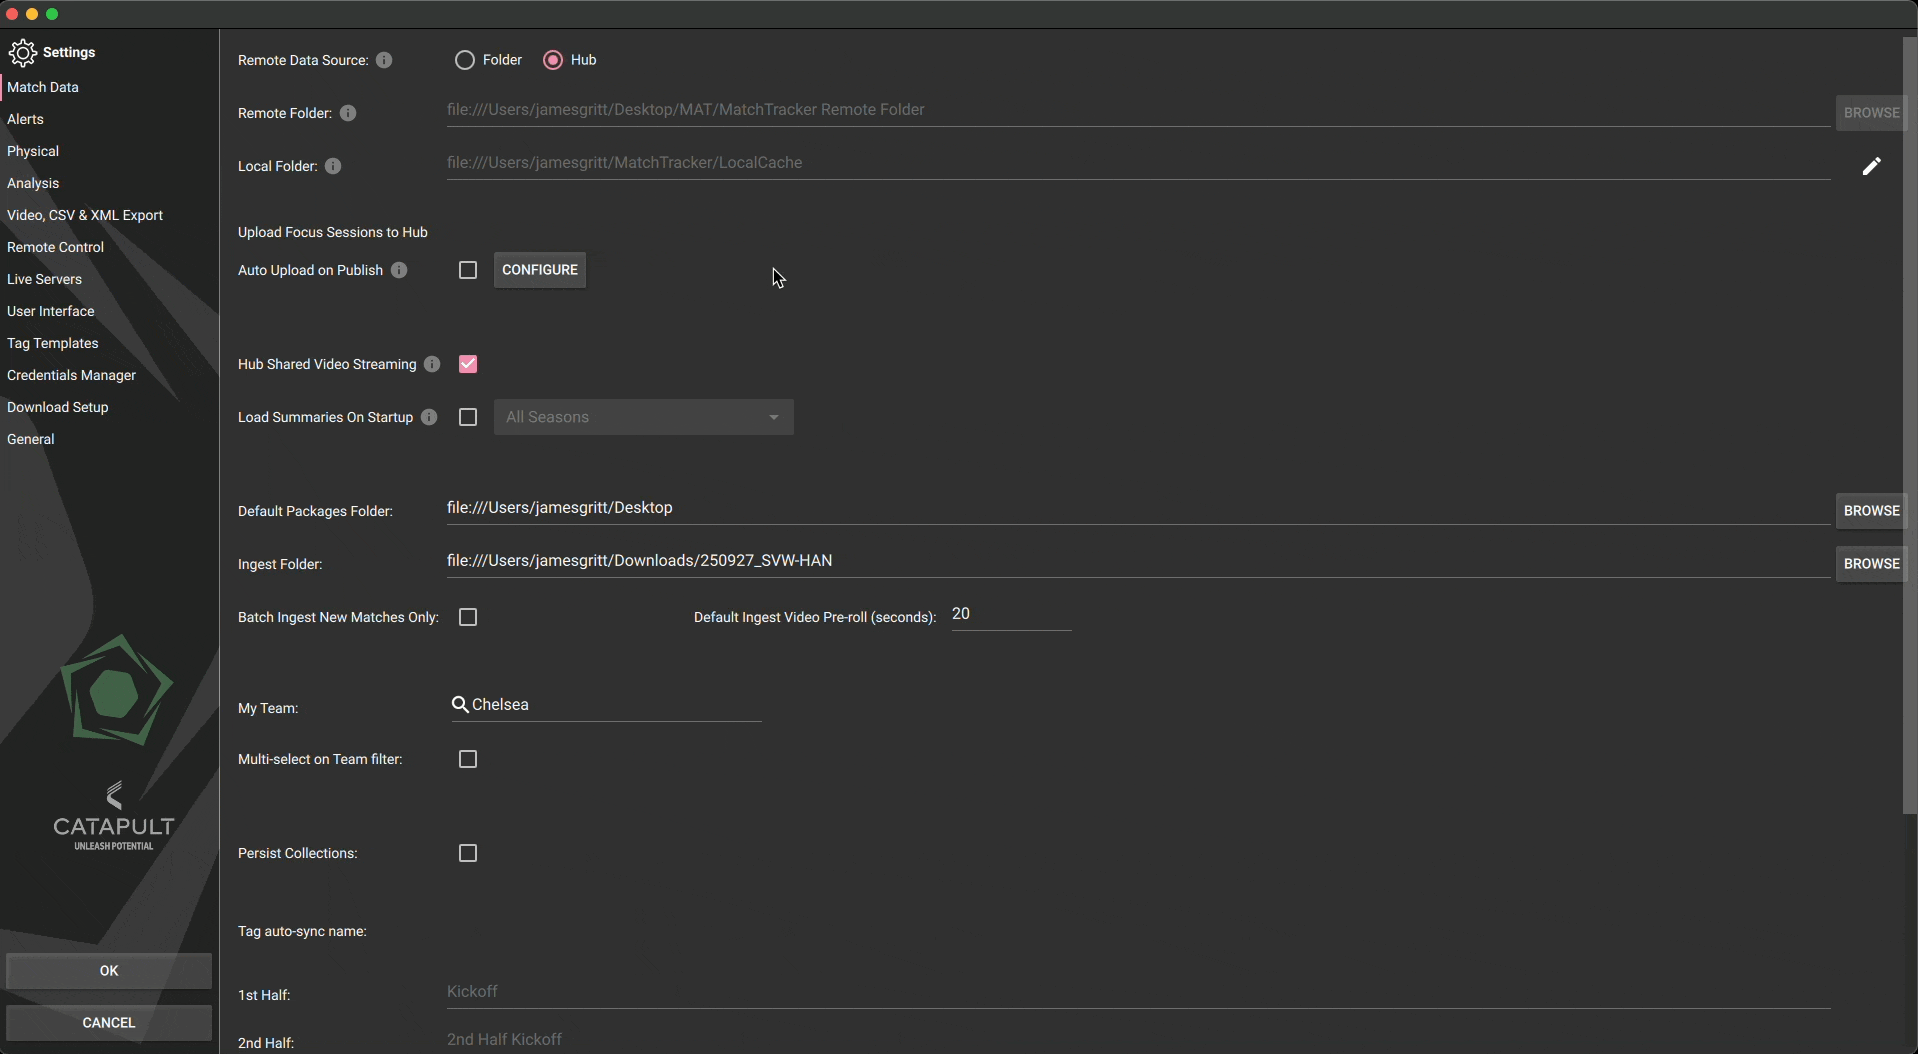Click info icon for Hub Shared Video Streaming

pyautogui.click(x=432, y=364)
